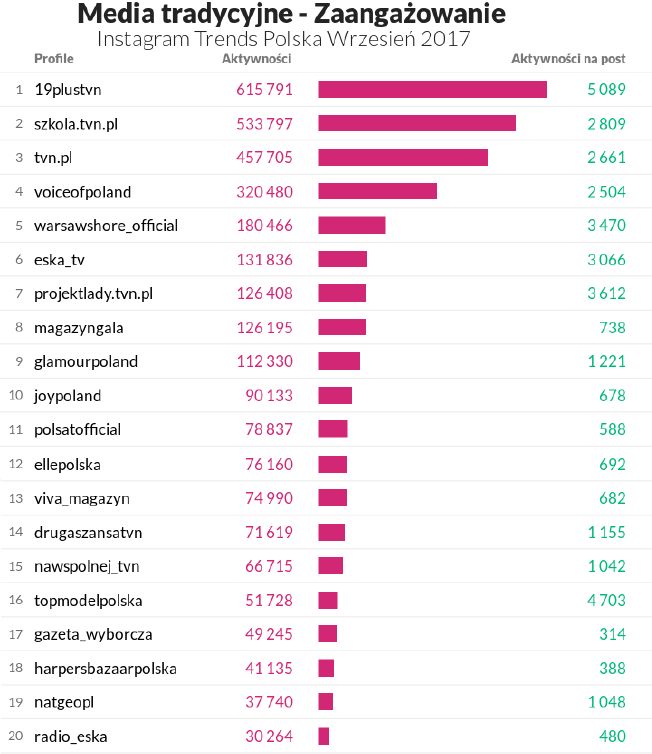Select the radio_eska row name

tap(70, 737)
